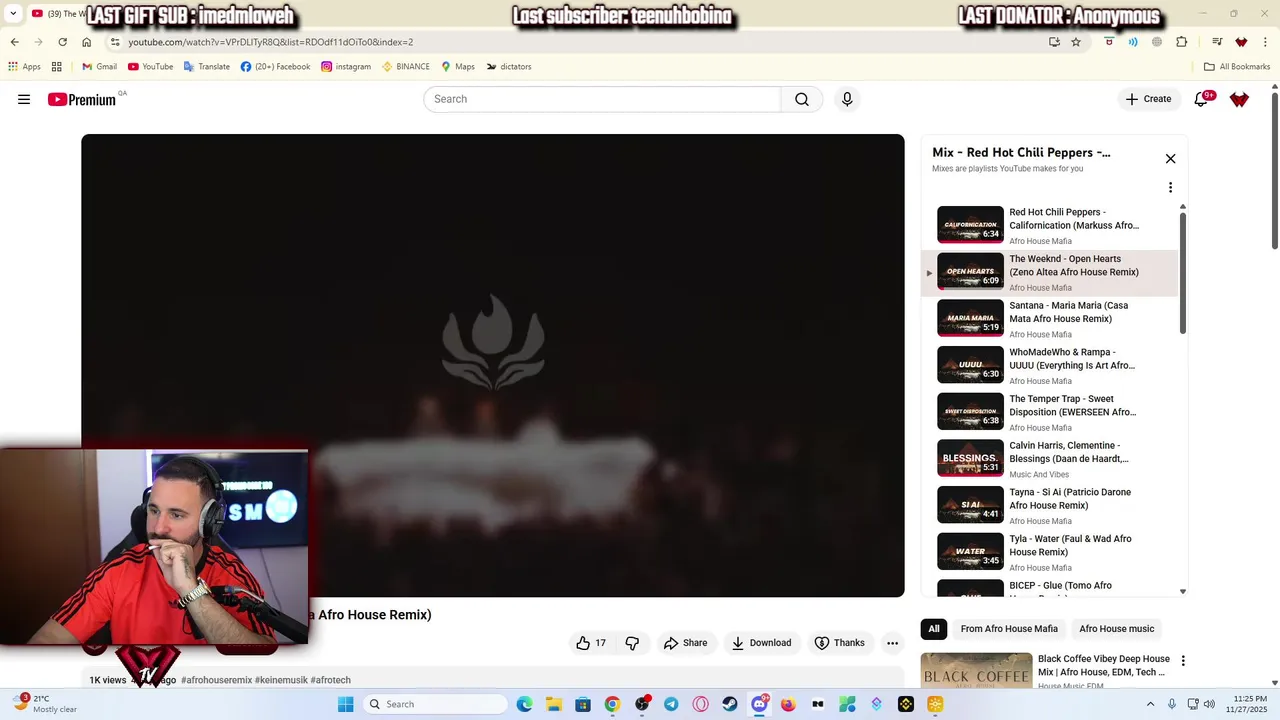The width and height of the screenshot is (1280, 720).
Task: Open Mix playlist options menu
Action: pyautogui.click(x=1170, y=187)
